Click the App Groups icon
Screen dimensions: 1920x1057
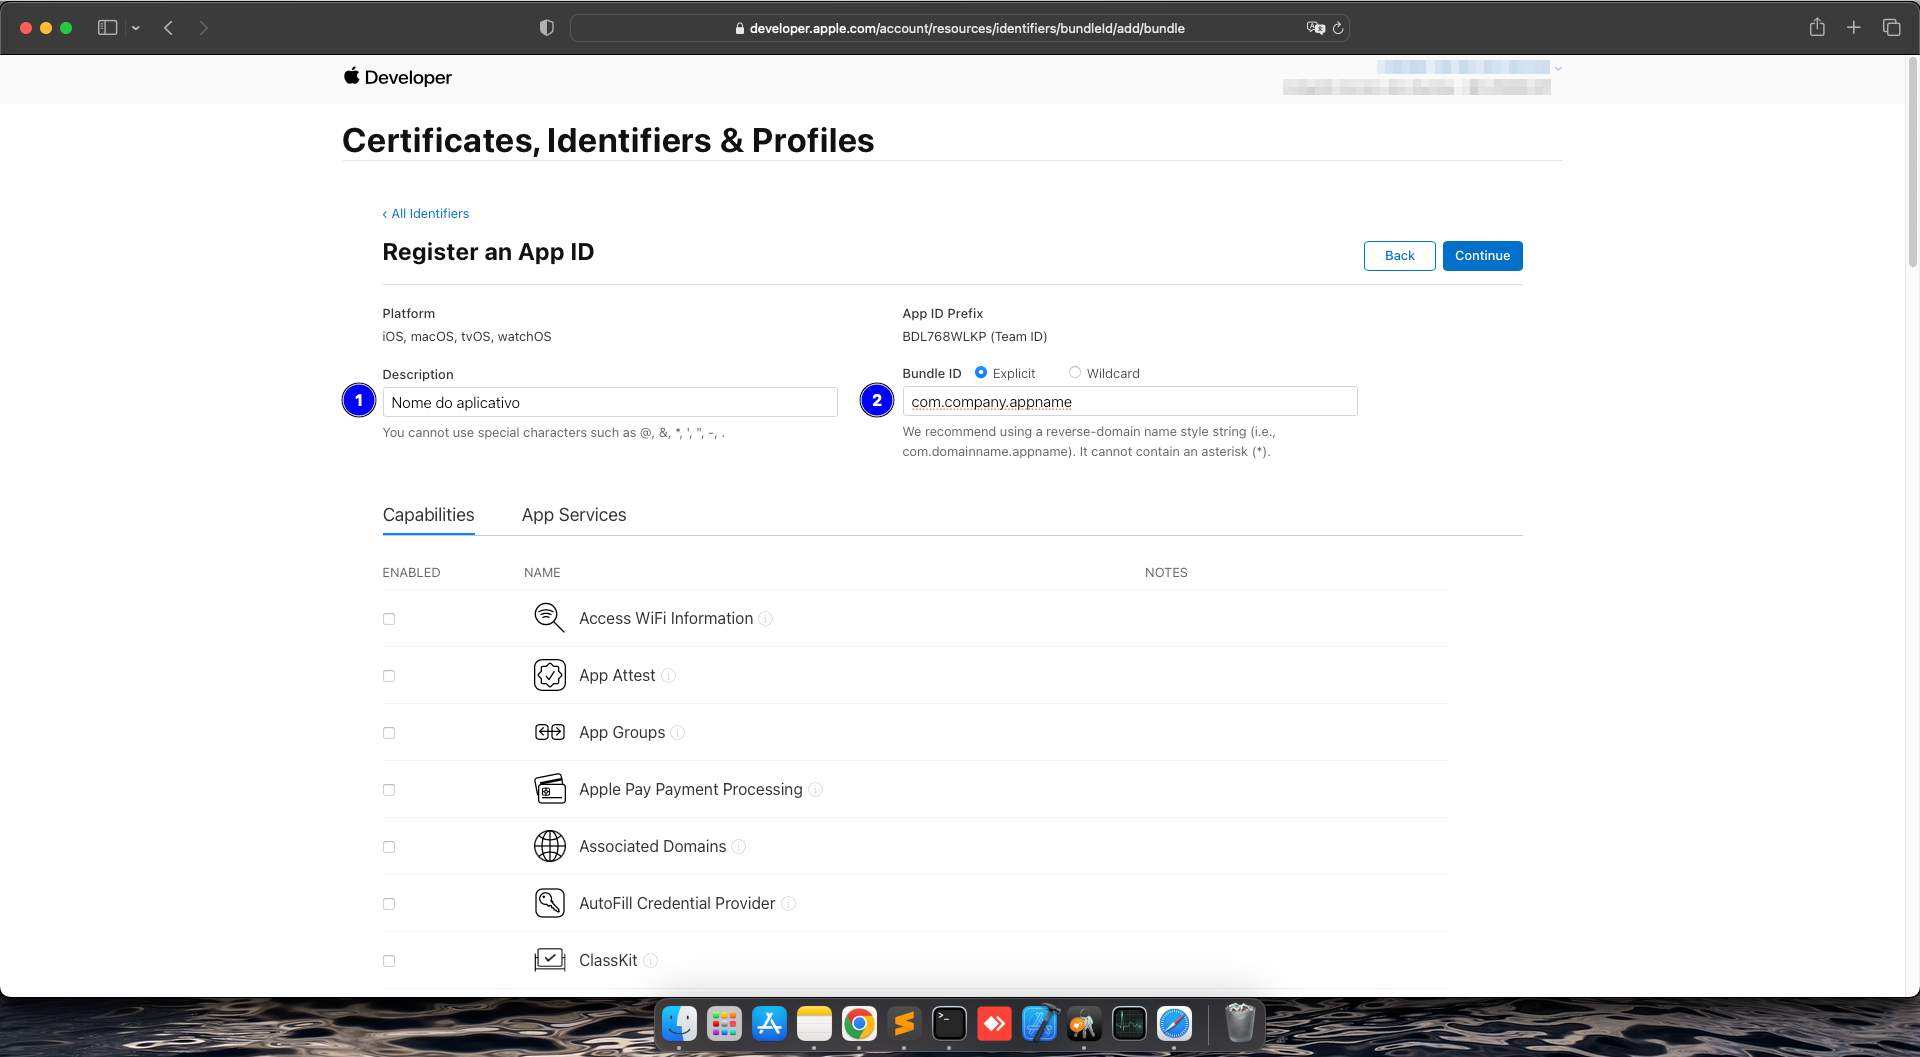549,732
